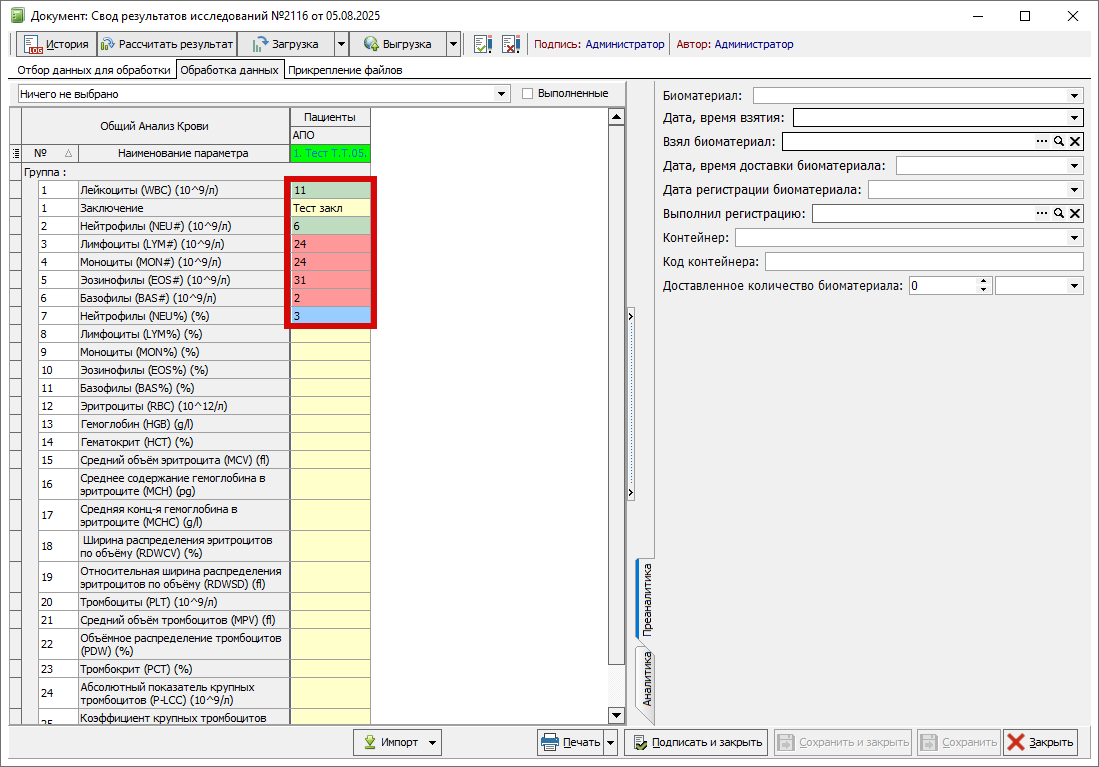Click the Закрыть button
Image resolution: width=1099 pixels, height=767 pixels.
click(1040, 742)
